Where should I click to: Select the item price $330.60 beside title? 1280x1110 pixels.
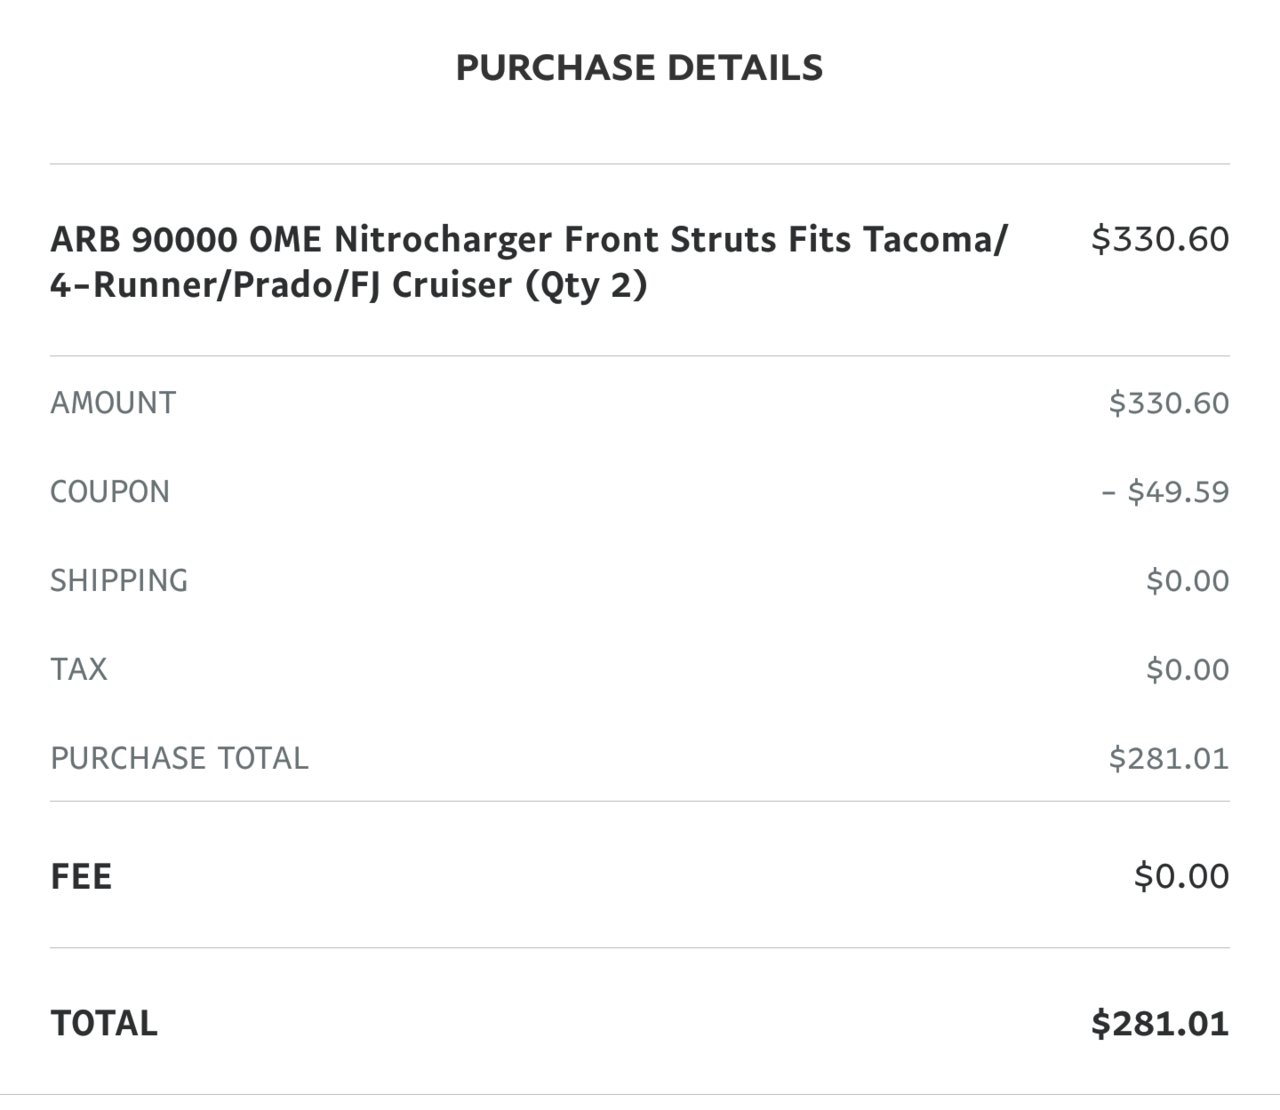point(1160,239)
